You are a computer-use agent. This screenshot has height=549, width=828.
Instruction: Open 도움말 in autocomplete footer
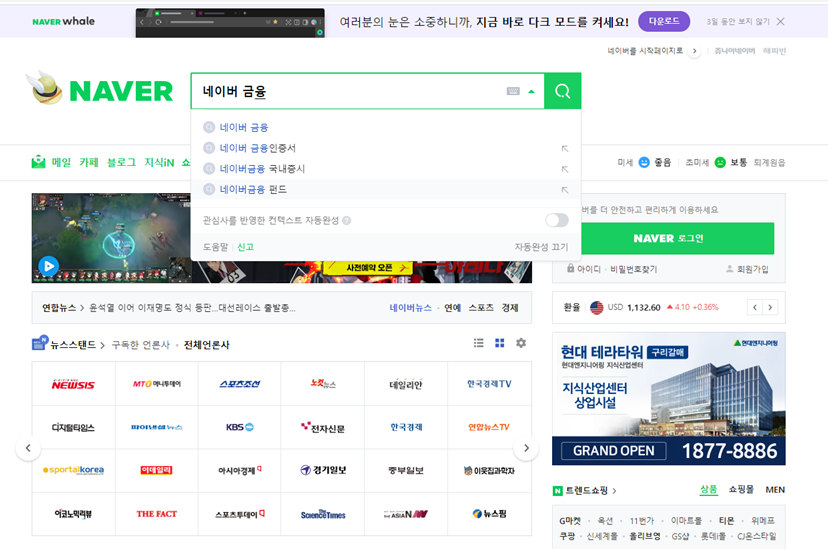215,247
